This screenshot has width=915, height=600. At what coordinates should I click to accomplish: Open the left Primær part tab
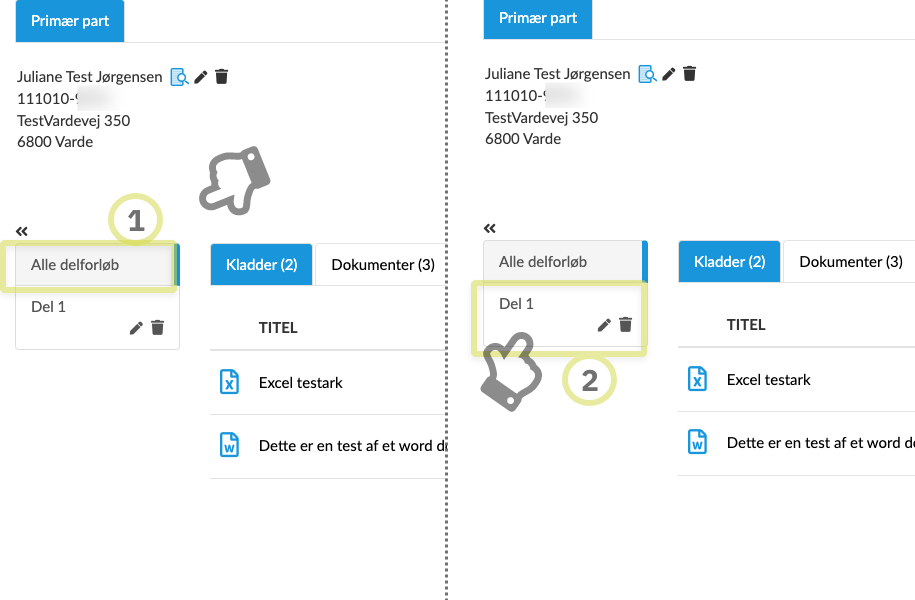pyautogui.click(x=69, y=21)
